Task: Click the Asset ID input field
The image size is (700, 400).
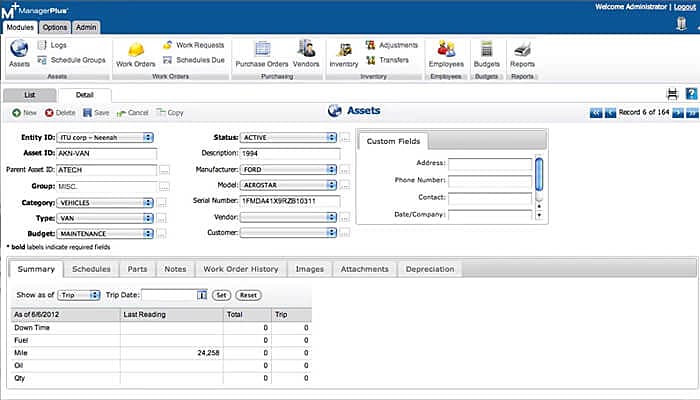Action: 107,154
